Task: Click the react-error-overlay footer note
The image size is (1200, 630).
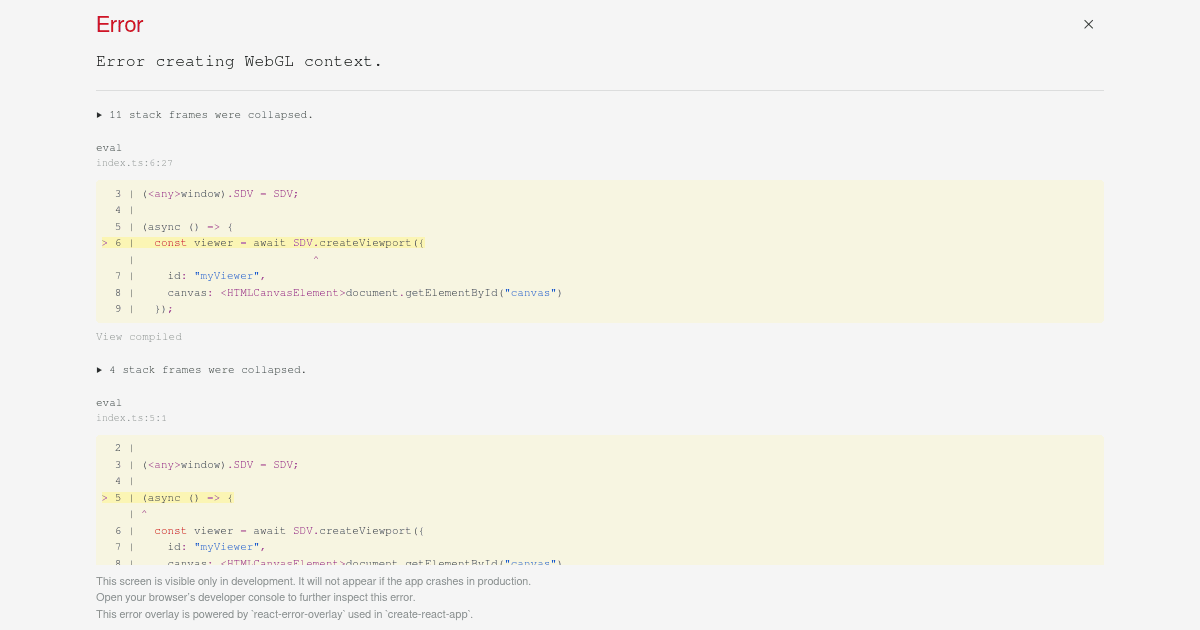Action: pos(285,614)
